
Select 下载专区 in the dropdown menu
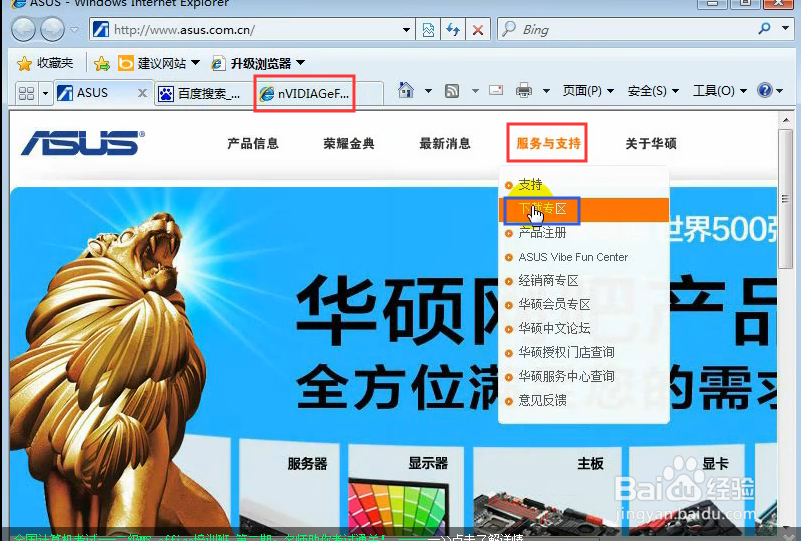[584, 209]
